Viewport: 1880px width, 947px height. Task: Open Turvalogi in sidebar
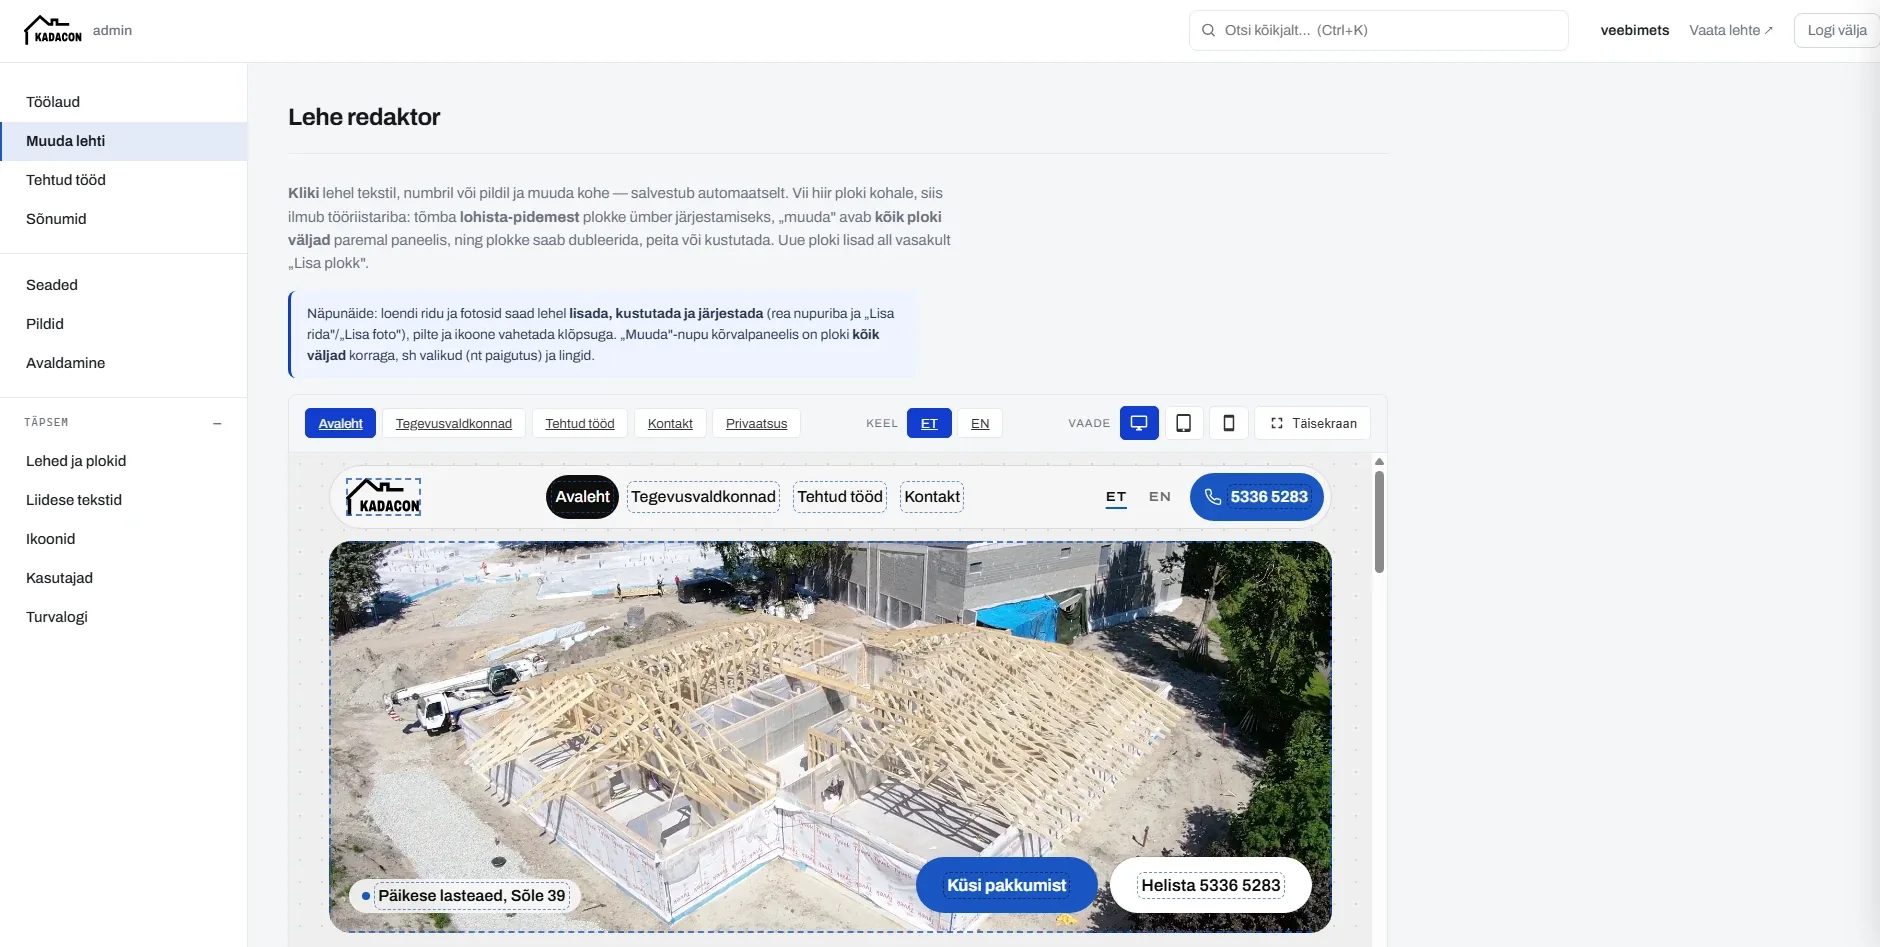click(x=124, y=617)
